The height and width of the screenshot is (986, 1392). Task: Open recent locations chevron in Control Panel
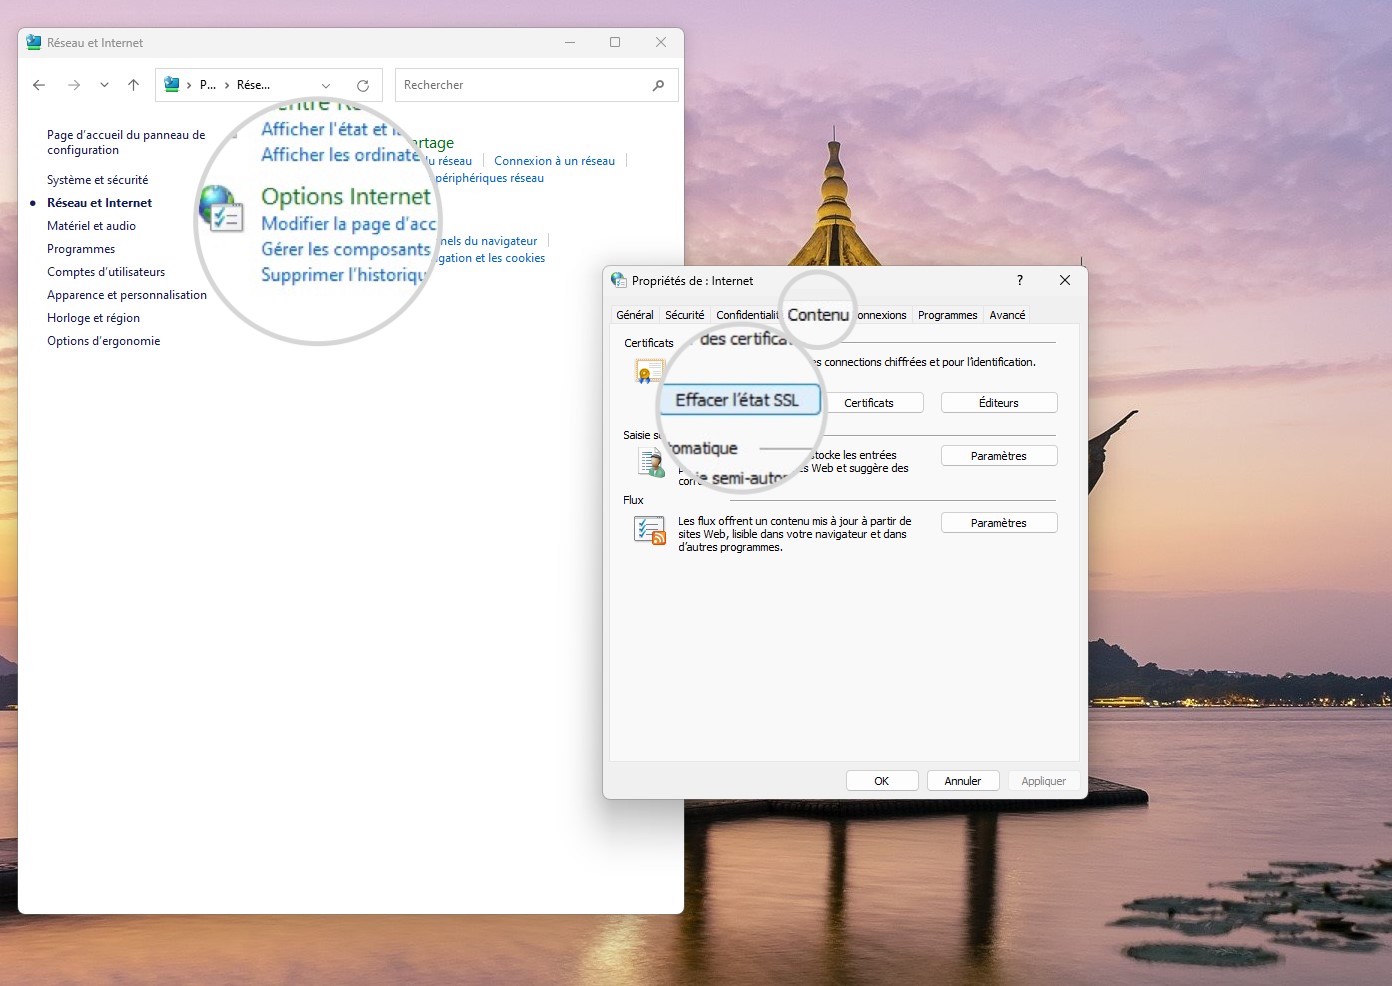(x=104, y=85)
